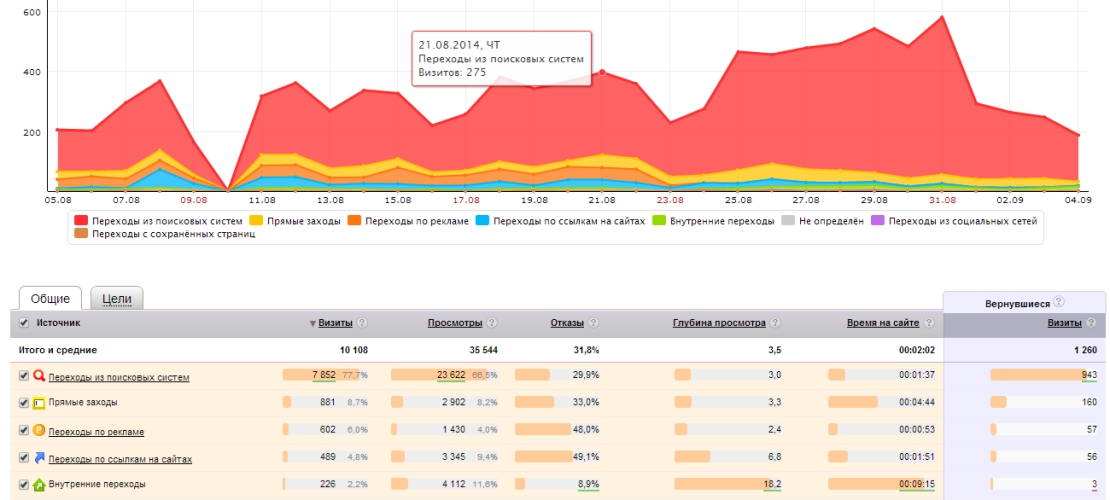The width and height of the screenshot is (1110, 500).
Task: Click time on site value 00:09:15
Action: [x=917, y=484]
